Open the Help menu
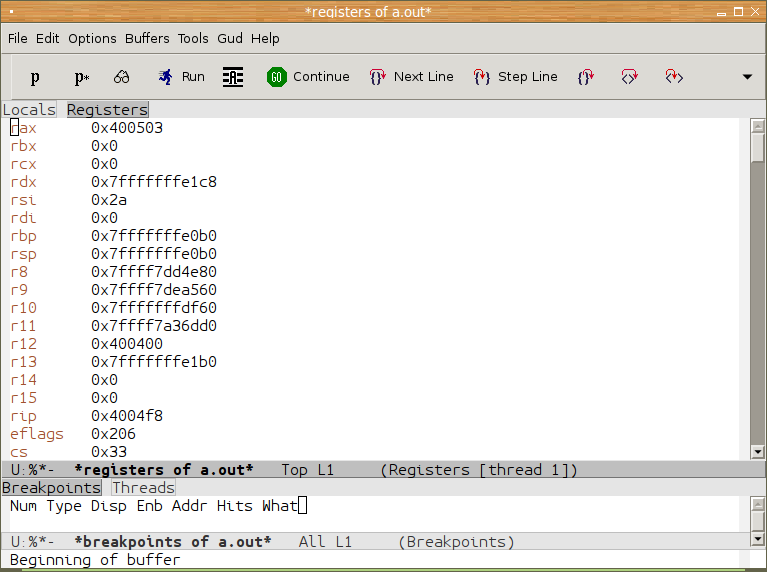The image size is (767, 572). tap(265, 38)
